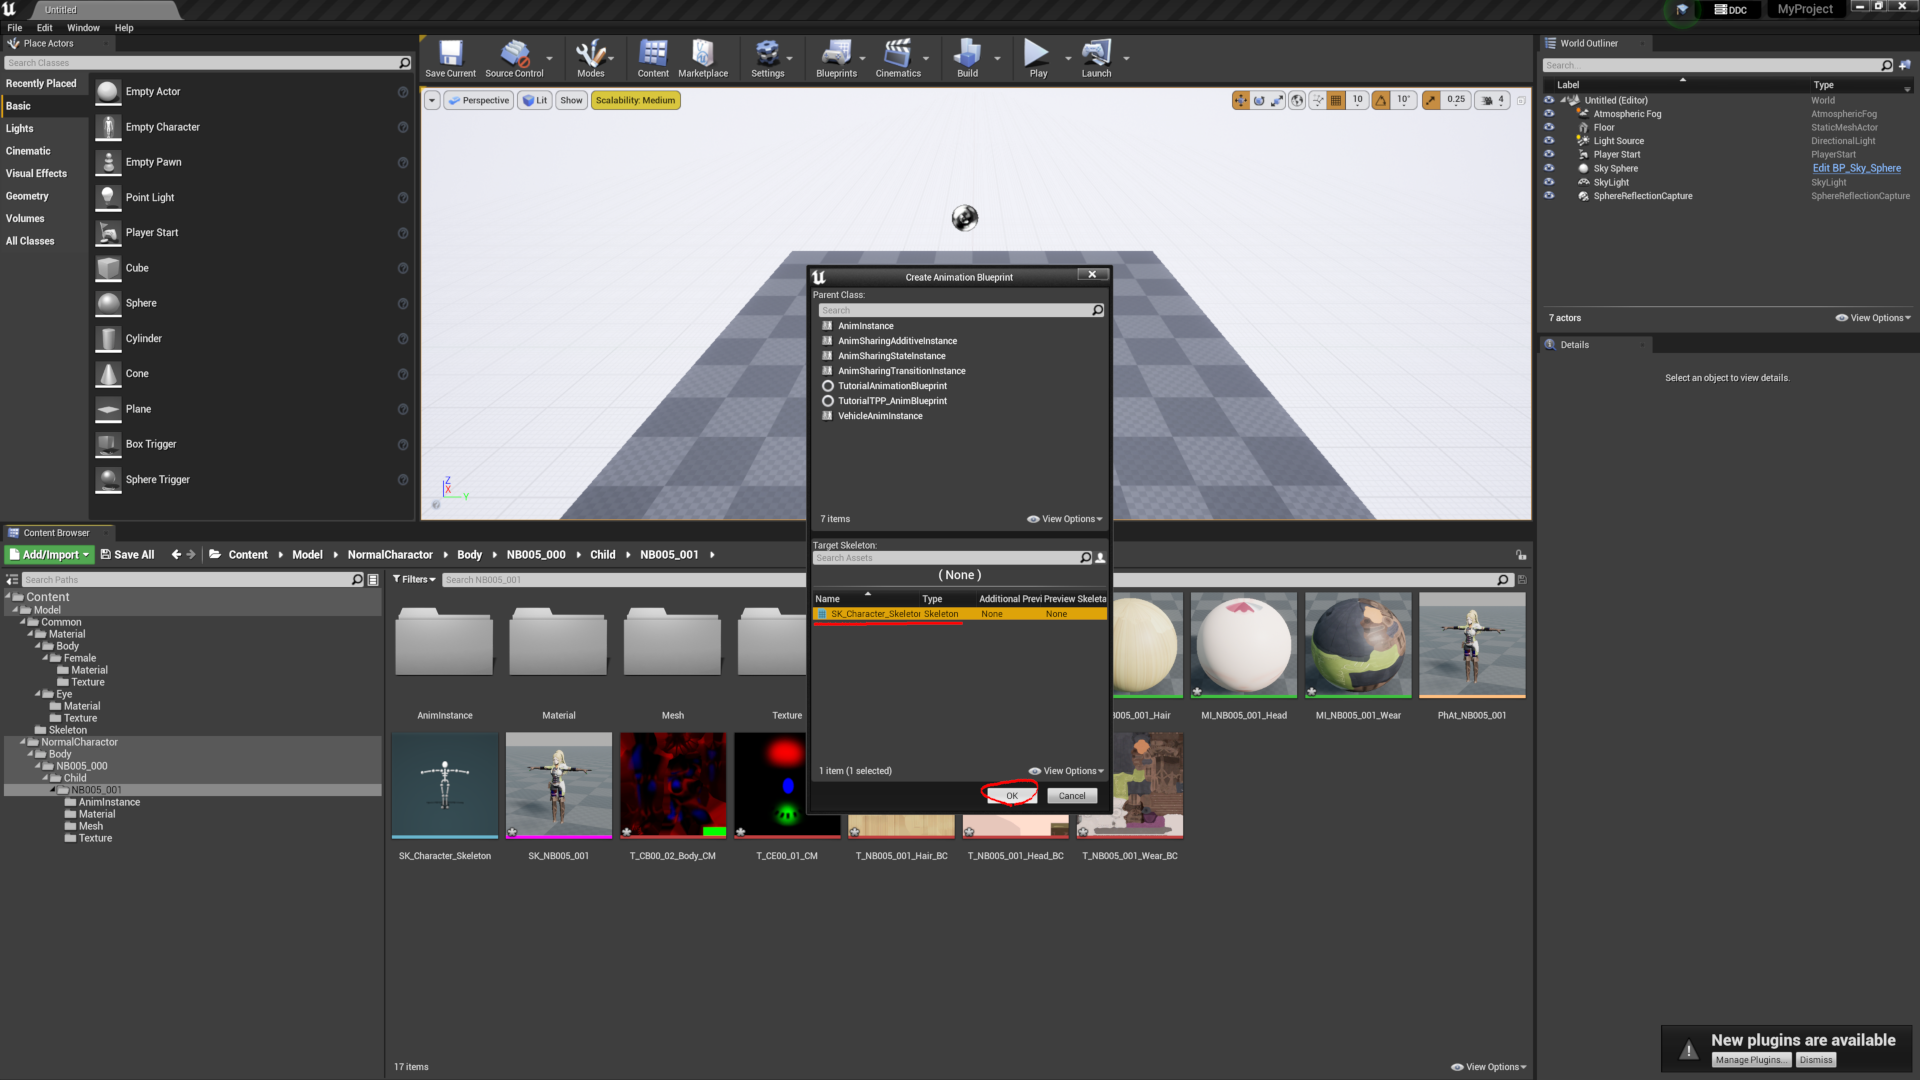Viewport: 1920px width, 1080px height.
Task: Open the scale snap value 0.25 dropdown
Action: tap(1456, 100)
